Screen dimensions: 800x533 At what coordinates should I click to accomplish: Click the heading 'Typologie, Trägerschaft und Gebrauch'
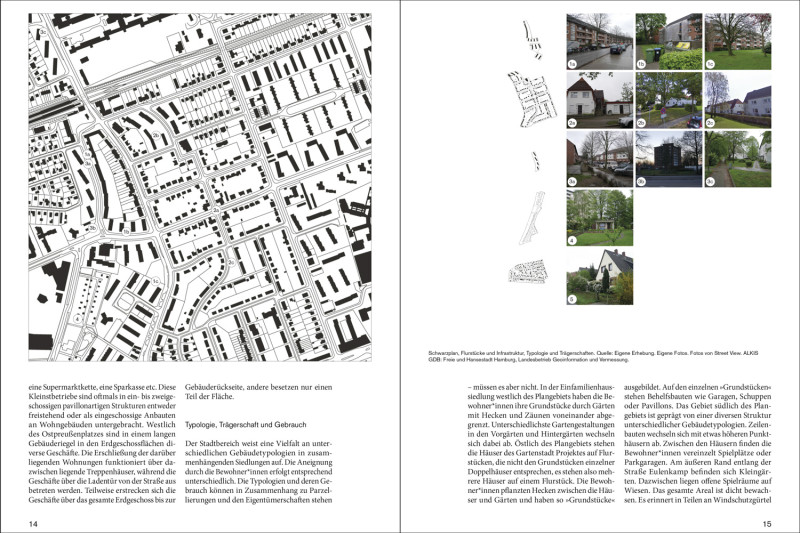[x=245, y=425]
